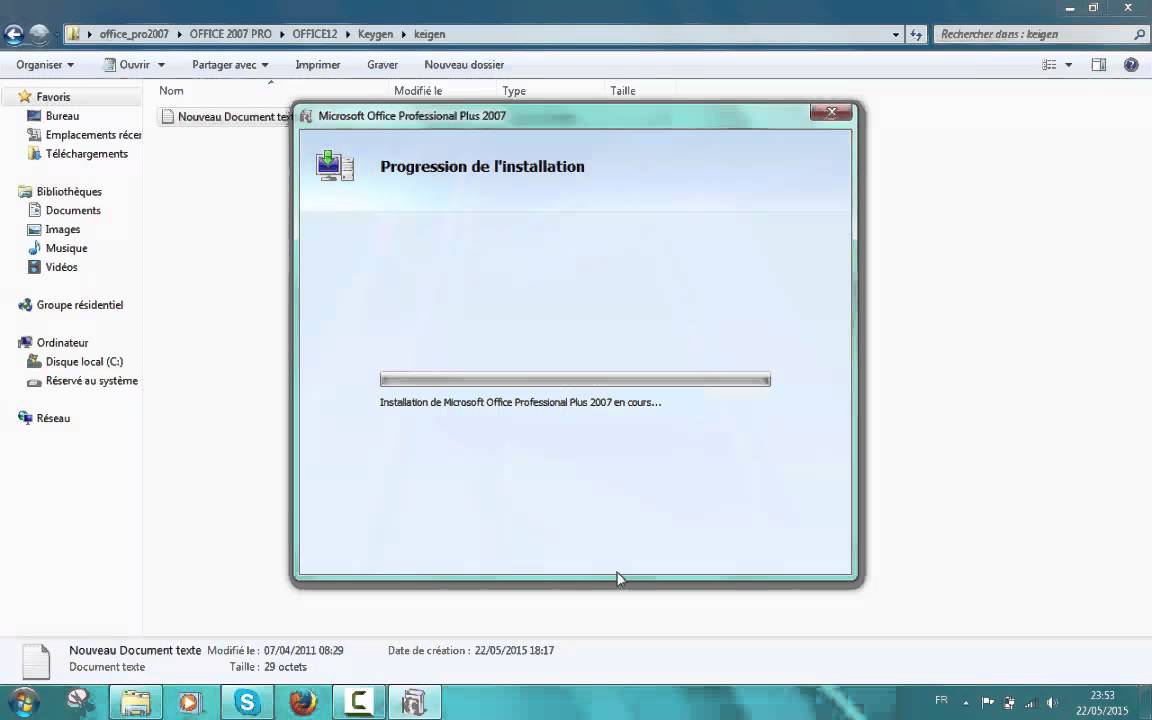Viewport: 1152px width, 720px height.
Task: Go forward with the Explorer forward arrow
Action: (x=39, y=35)
